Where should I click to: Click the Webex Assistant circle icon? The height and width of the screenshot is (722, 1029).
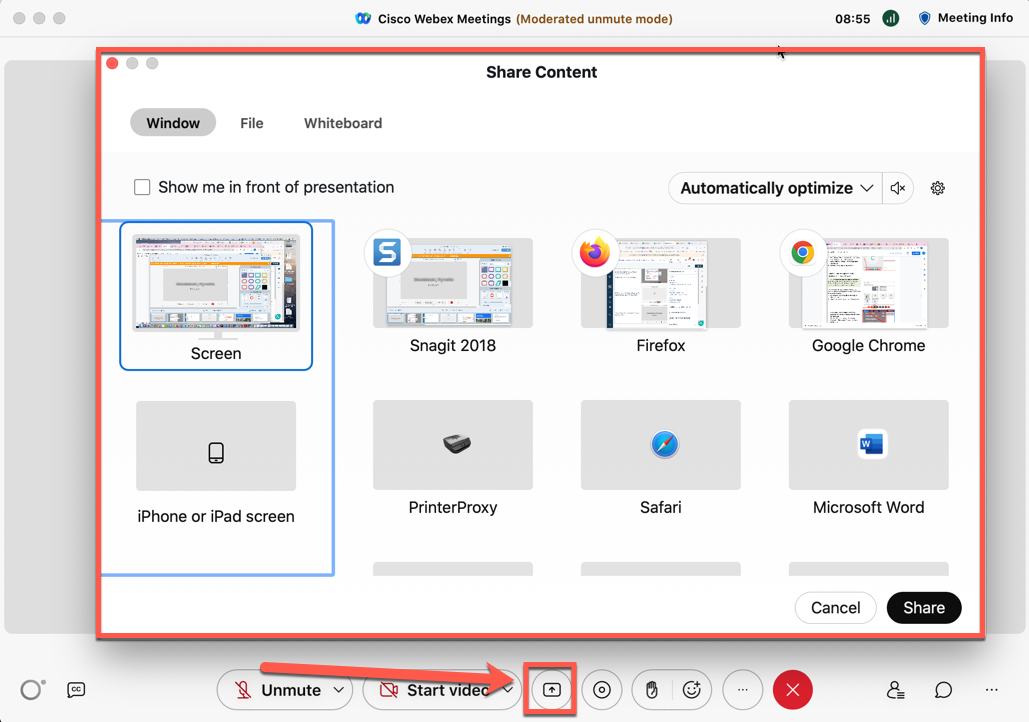[x=32, y=690]
